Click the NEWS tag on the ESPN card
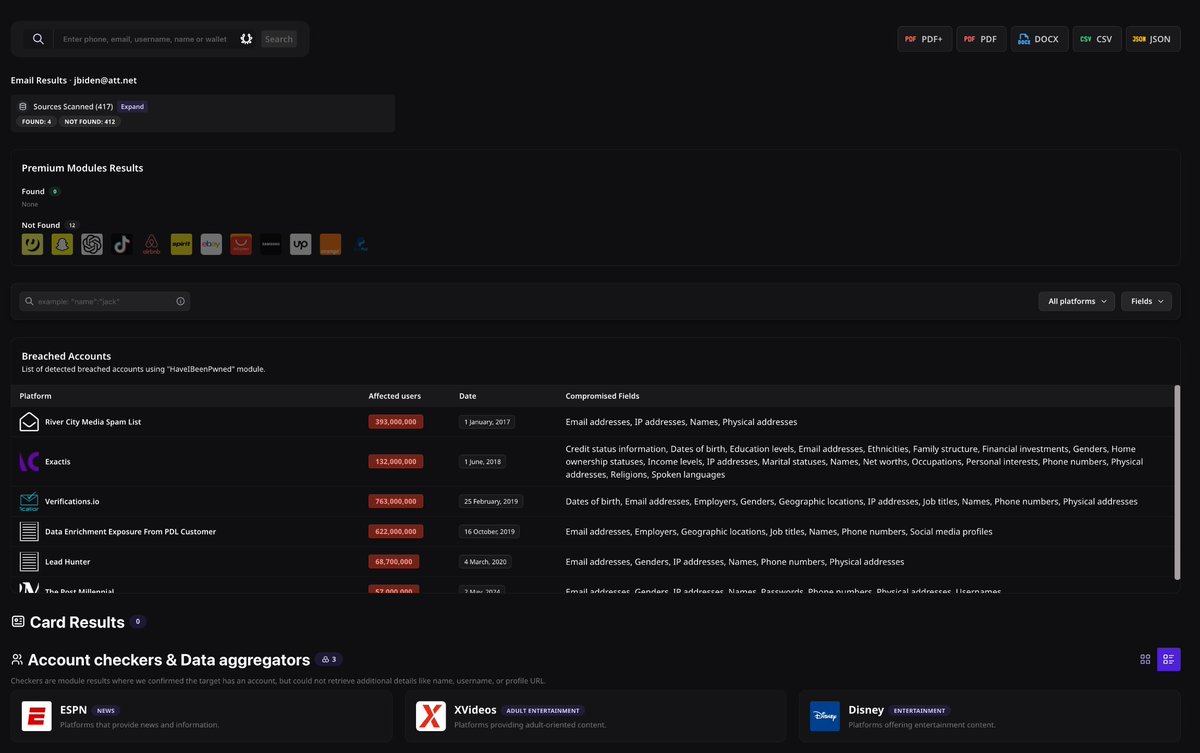The image size is (1200, 753). pos(106,711)
